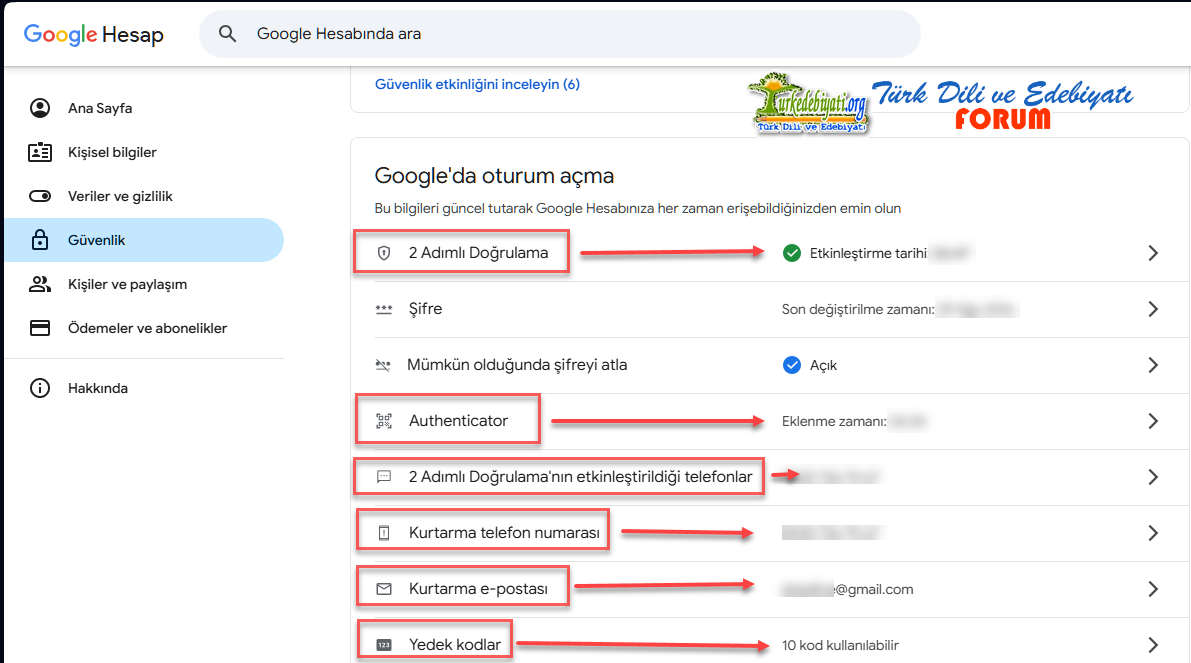This screenshot has width=1191, height=663.
Task: Click the Kişisel bilgiler ID card icon
Action: (40, 152)
